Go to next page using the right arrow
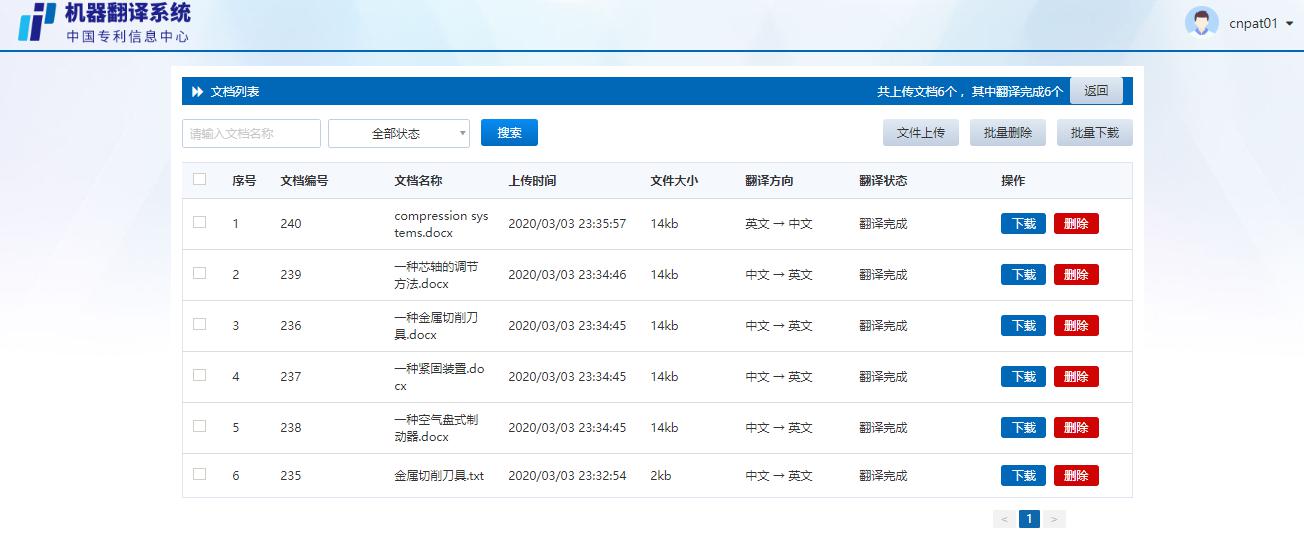1304x558 pixels. click(1054, 519)
